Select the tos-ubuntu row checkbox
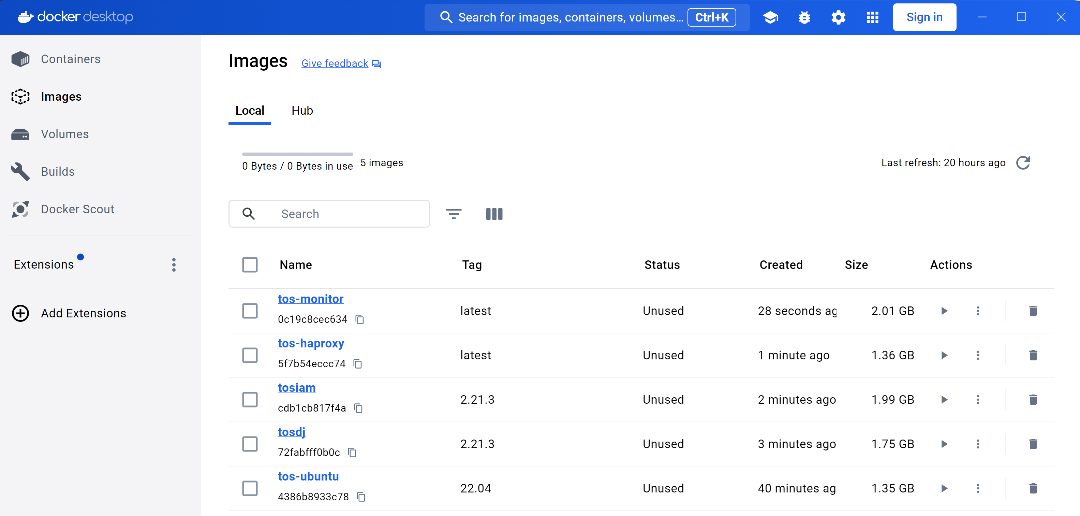Viewport: 1080px width, 516px height. [x=250, y=488]
